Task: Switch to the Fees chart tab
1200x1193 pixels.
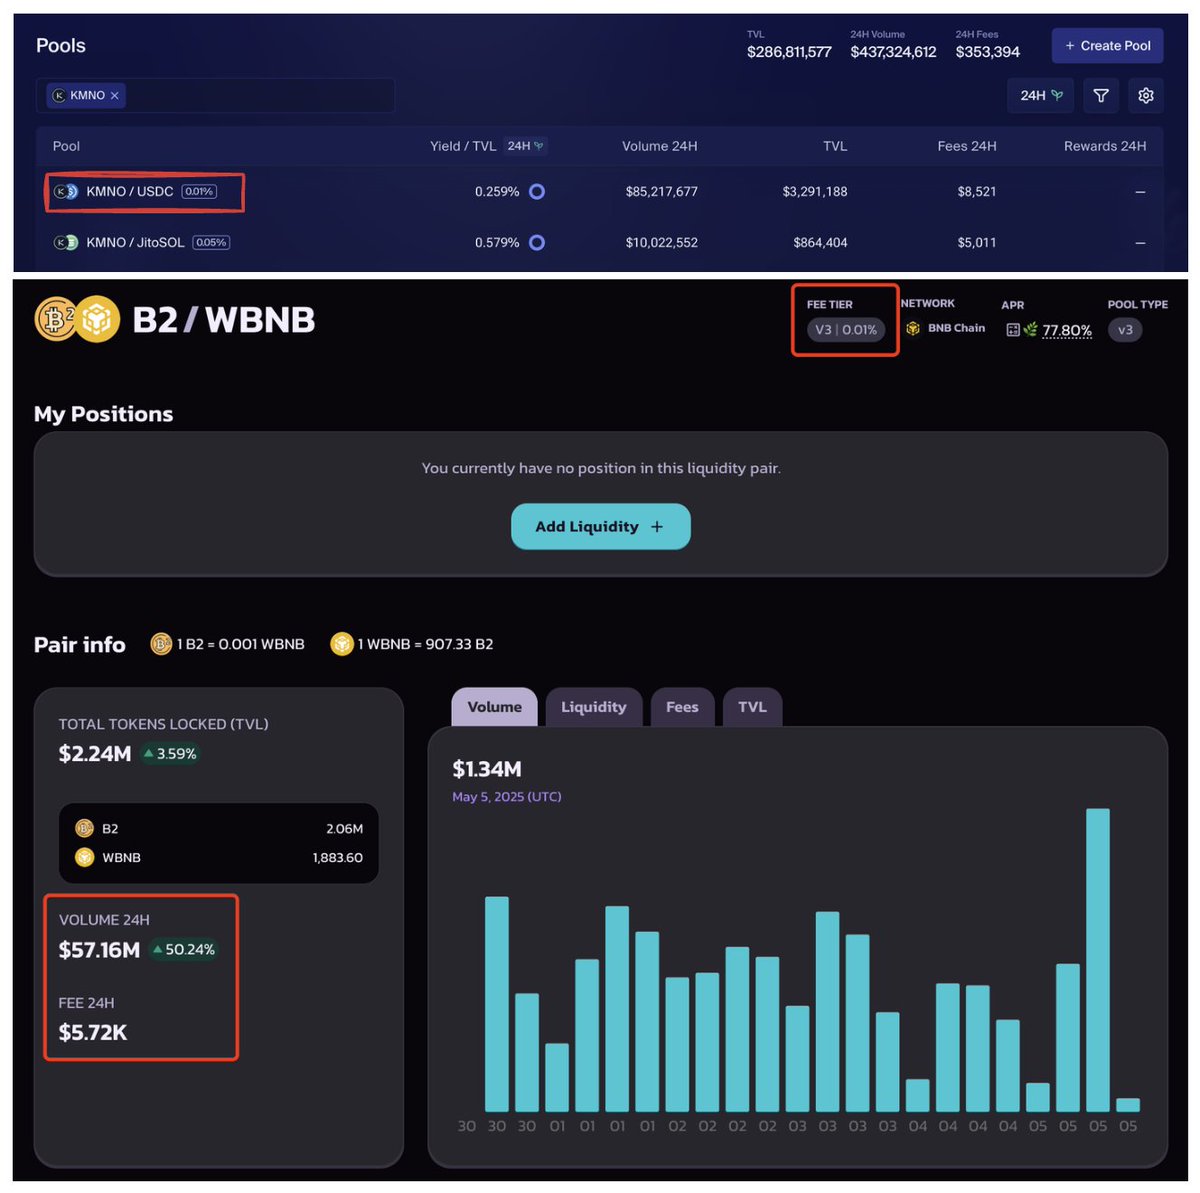Action: click(x=682, y=707)
